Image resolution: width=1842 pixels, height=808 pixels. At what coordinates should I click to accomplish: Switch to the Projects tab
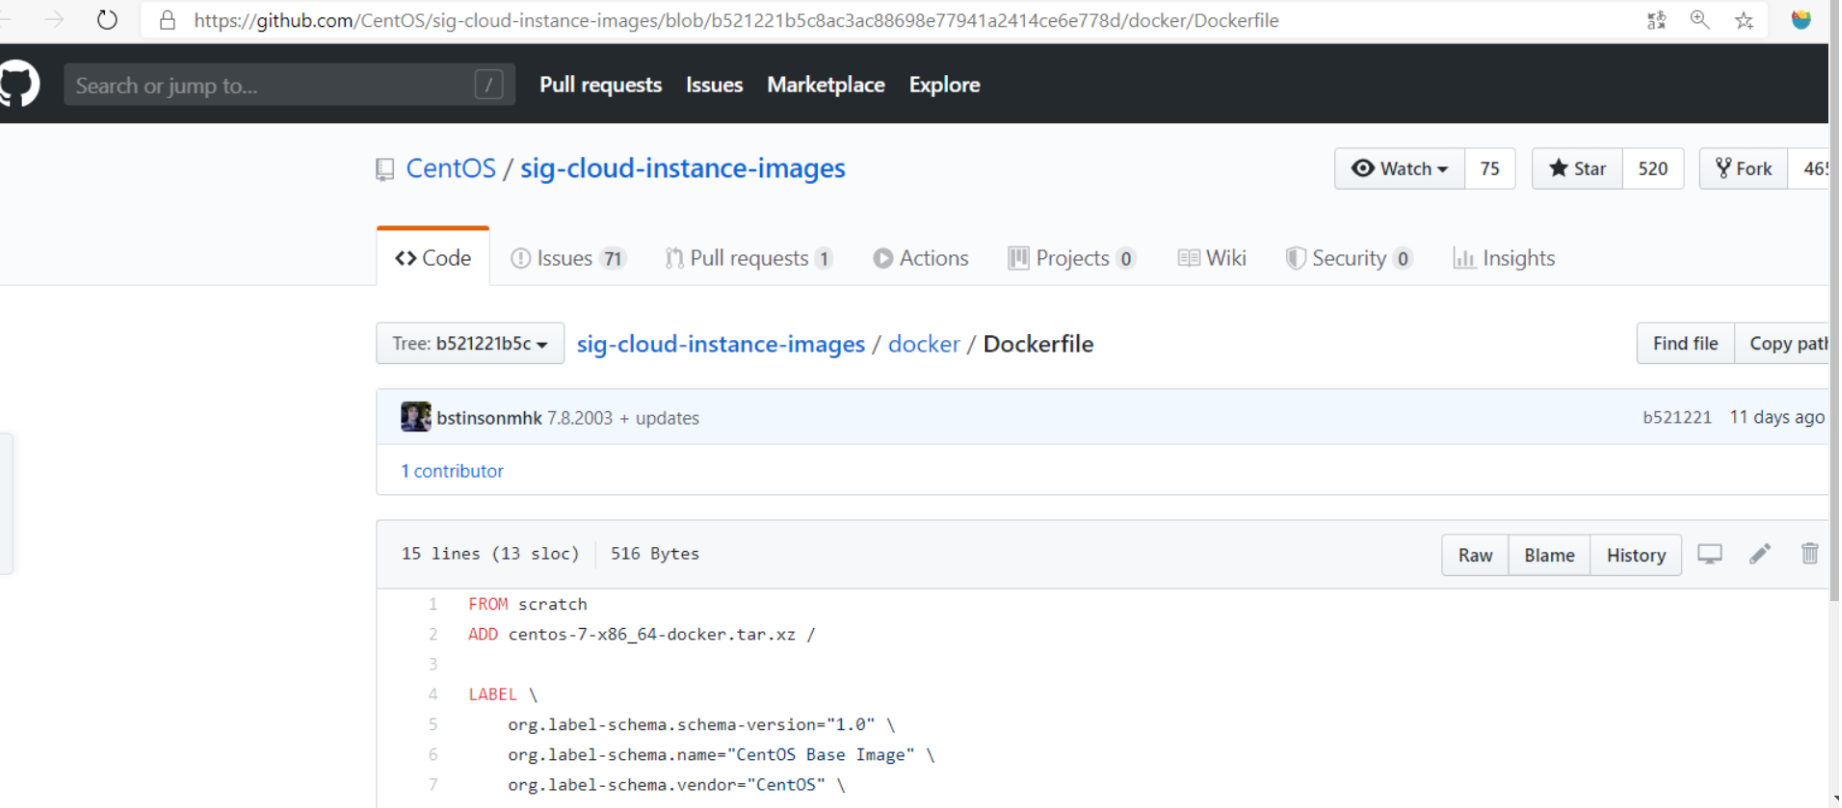tap(1072, 258)
